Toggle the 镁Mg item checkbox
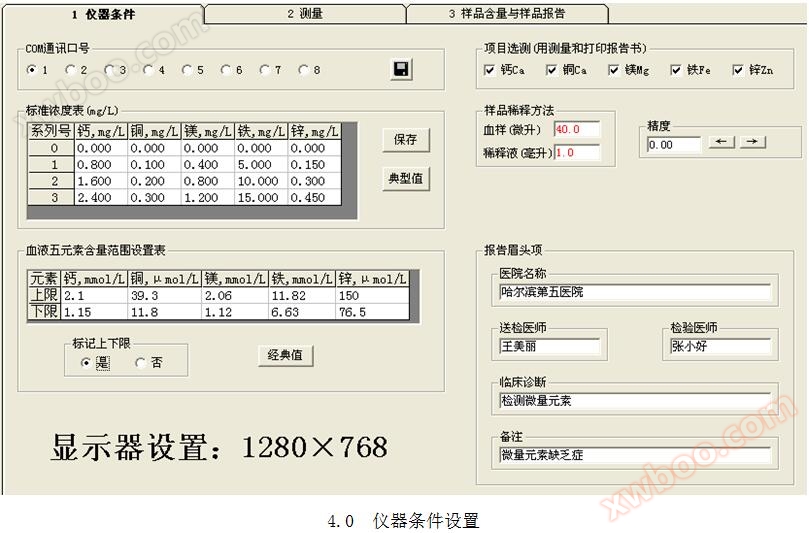Screen dimensions: 809x533 (x=614, y=70)
